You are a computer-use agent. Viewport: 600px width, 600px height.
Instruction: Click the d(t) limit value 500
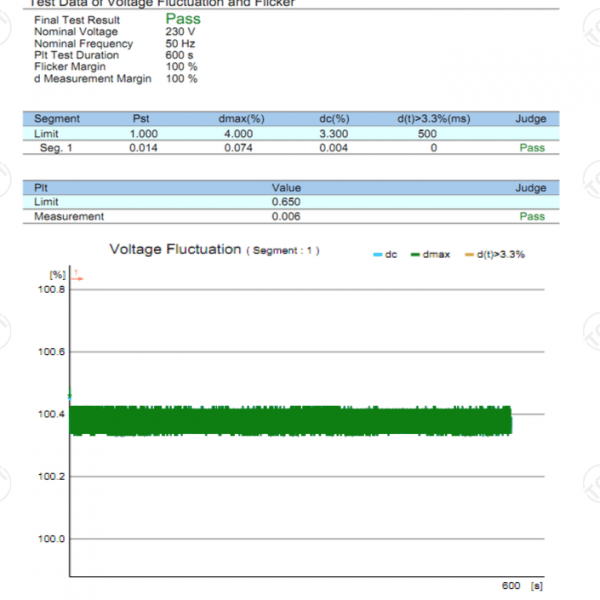tap(427, 134)
